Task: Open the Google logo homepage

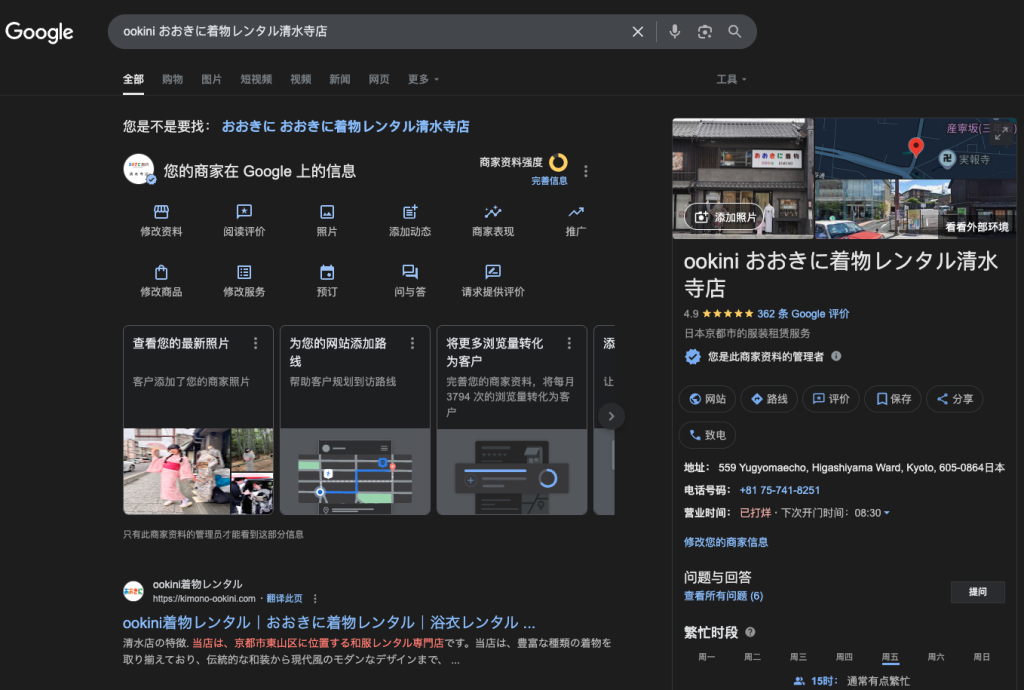Action: (39, 31)
